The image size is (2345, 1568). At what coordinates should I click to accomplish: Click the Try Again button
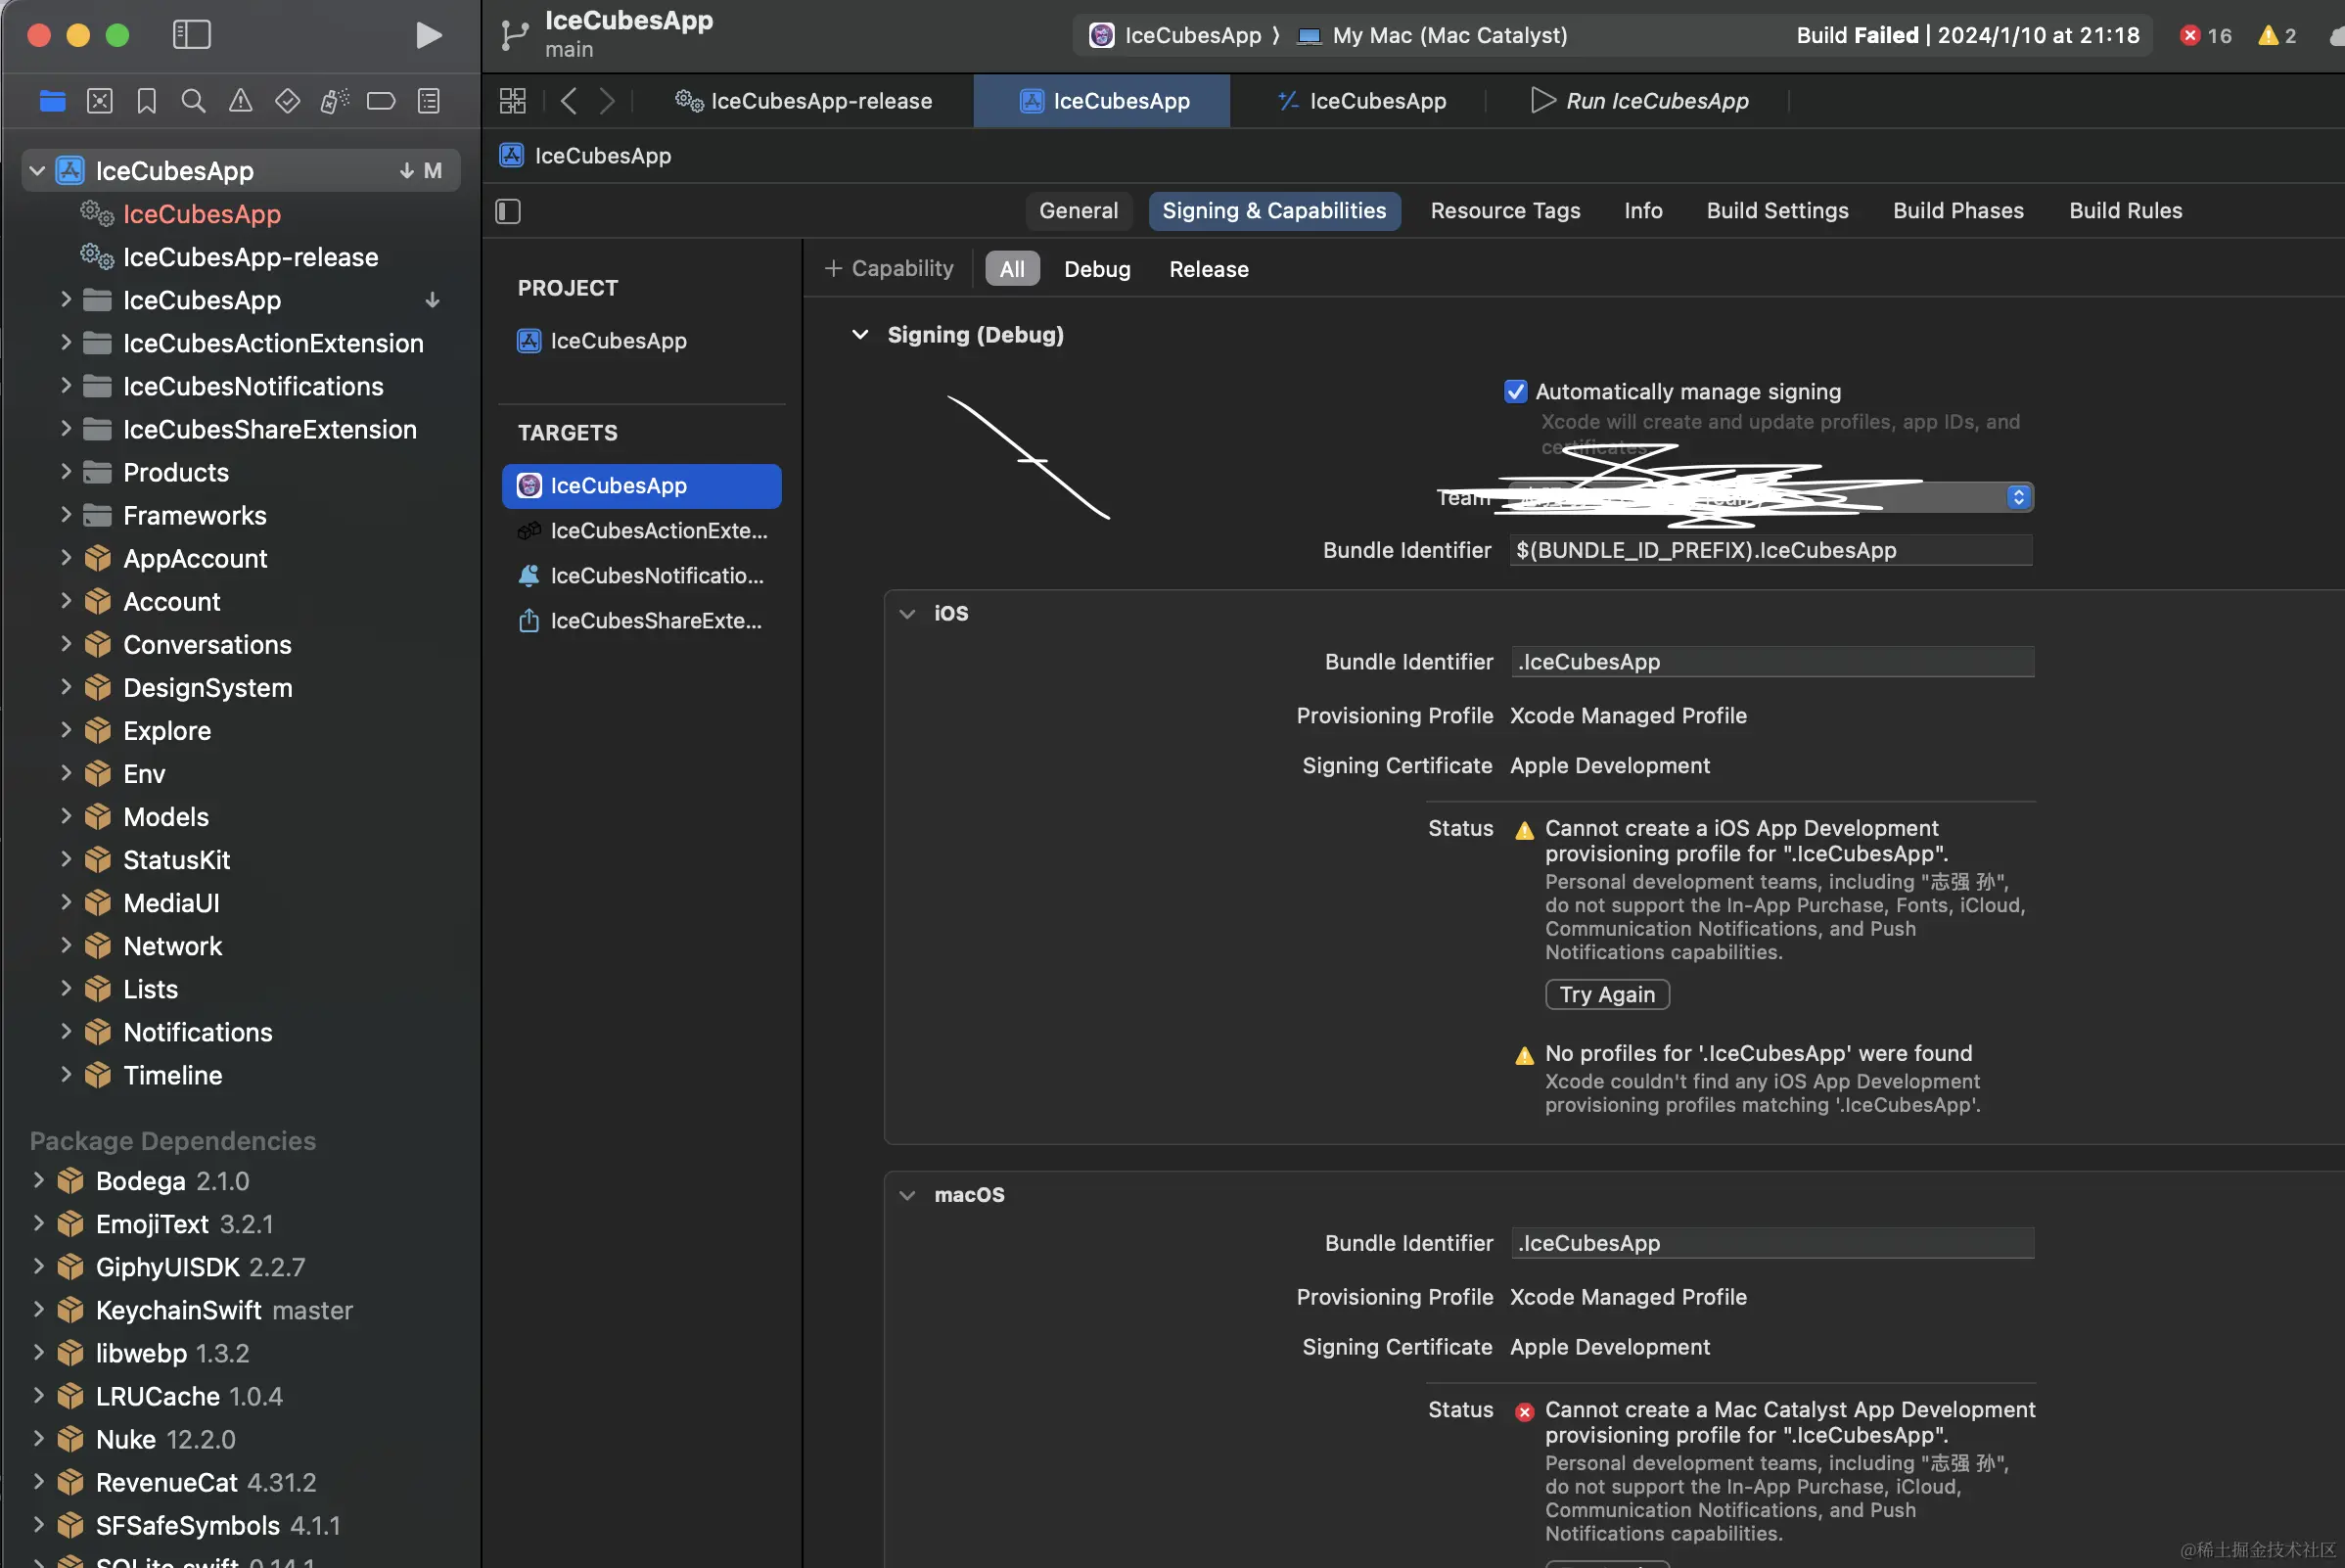click(x=1606, y=994)
